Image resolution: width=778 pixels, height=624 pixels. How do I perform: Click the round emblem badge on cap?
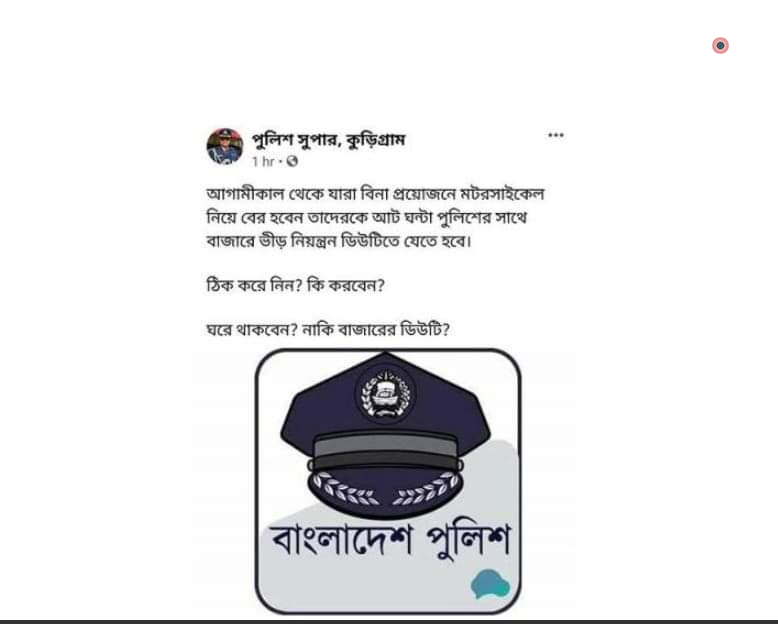coord(385,394)
